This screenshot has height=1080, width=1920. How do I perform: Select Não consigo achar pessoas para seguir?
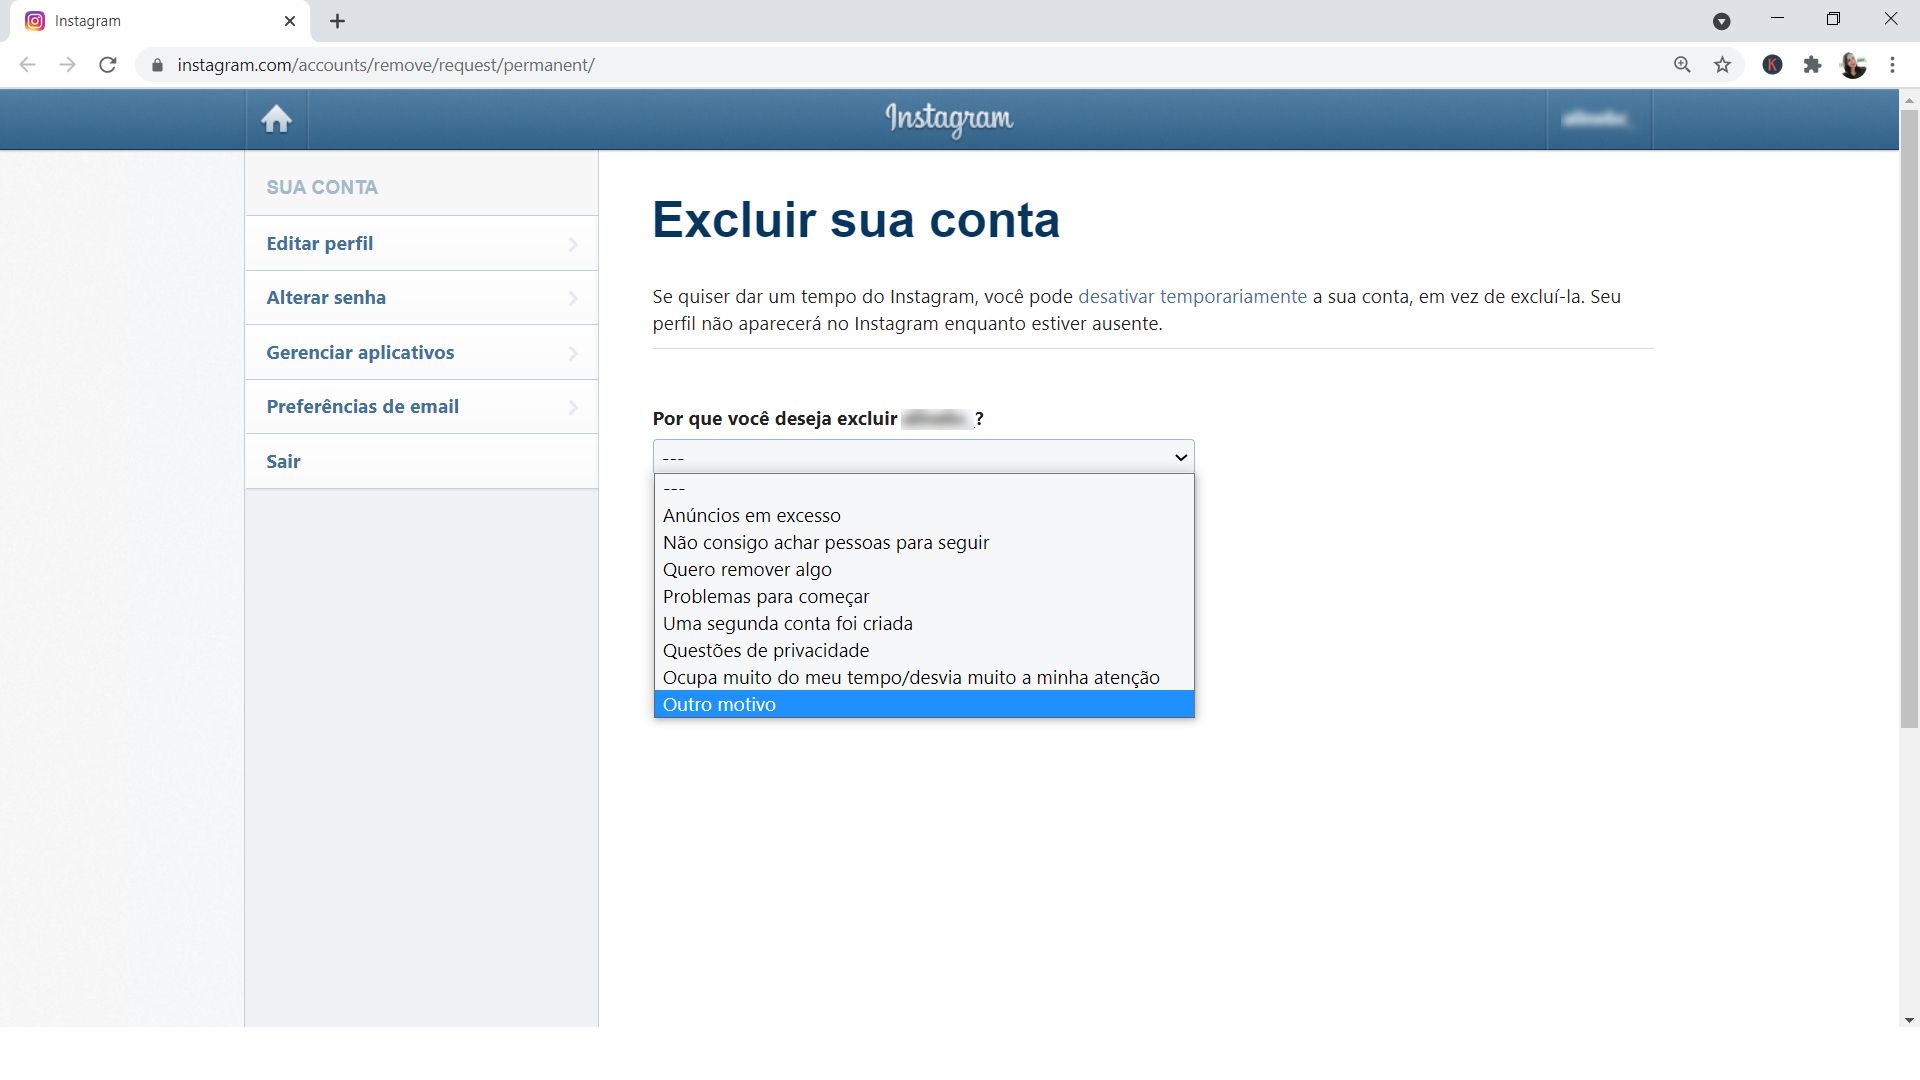click(x=924, y=542)
